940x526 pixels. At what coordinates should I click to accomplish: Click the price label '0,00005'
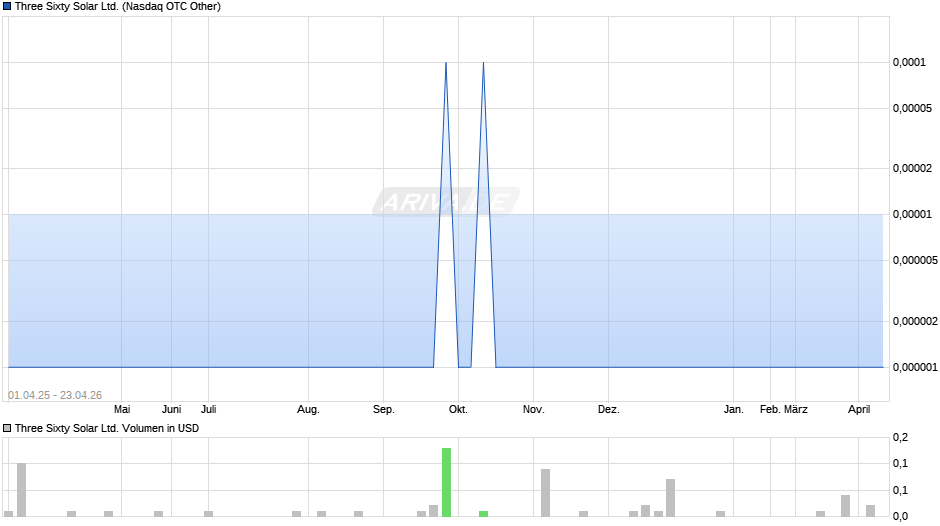click(x=912, y=109)
